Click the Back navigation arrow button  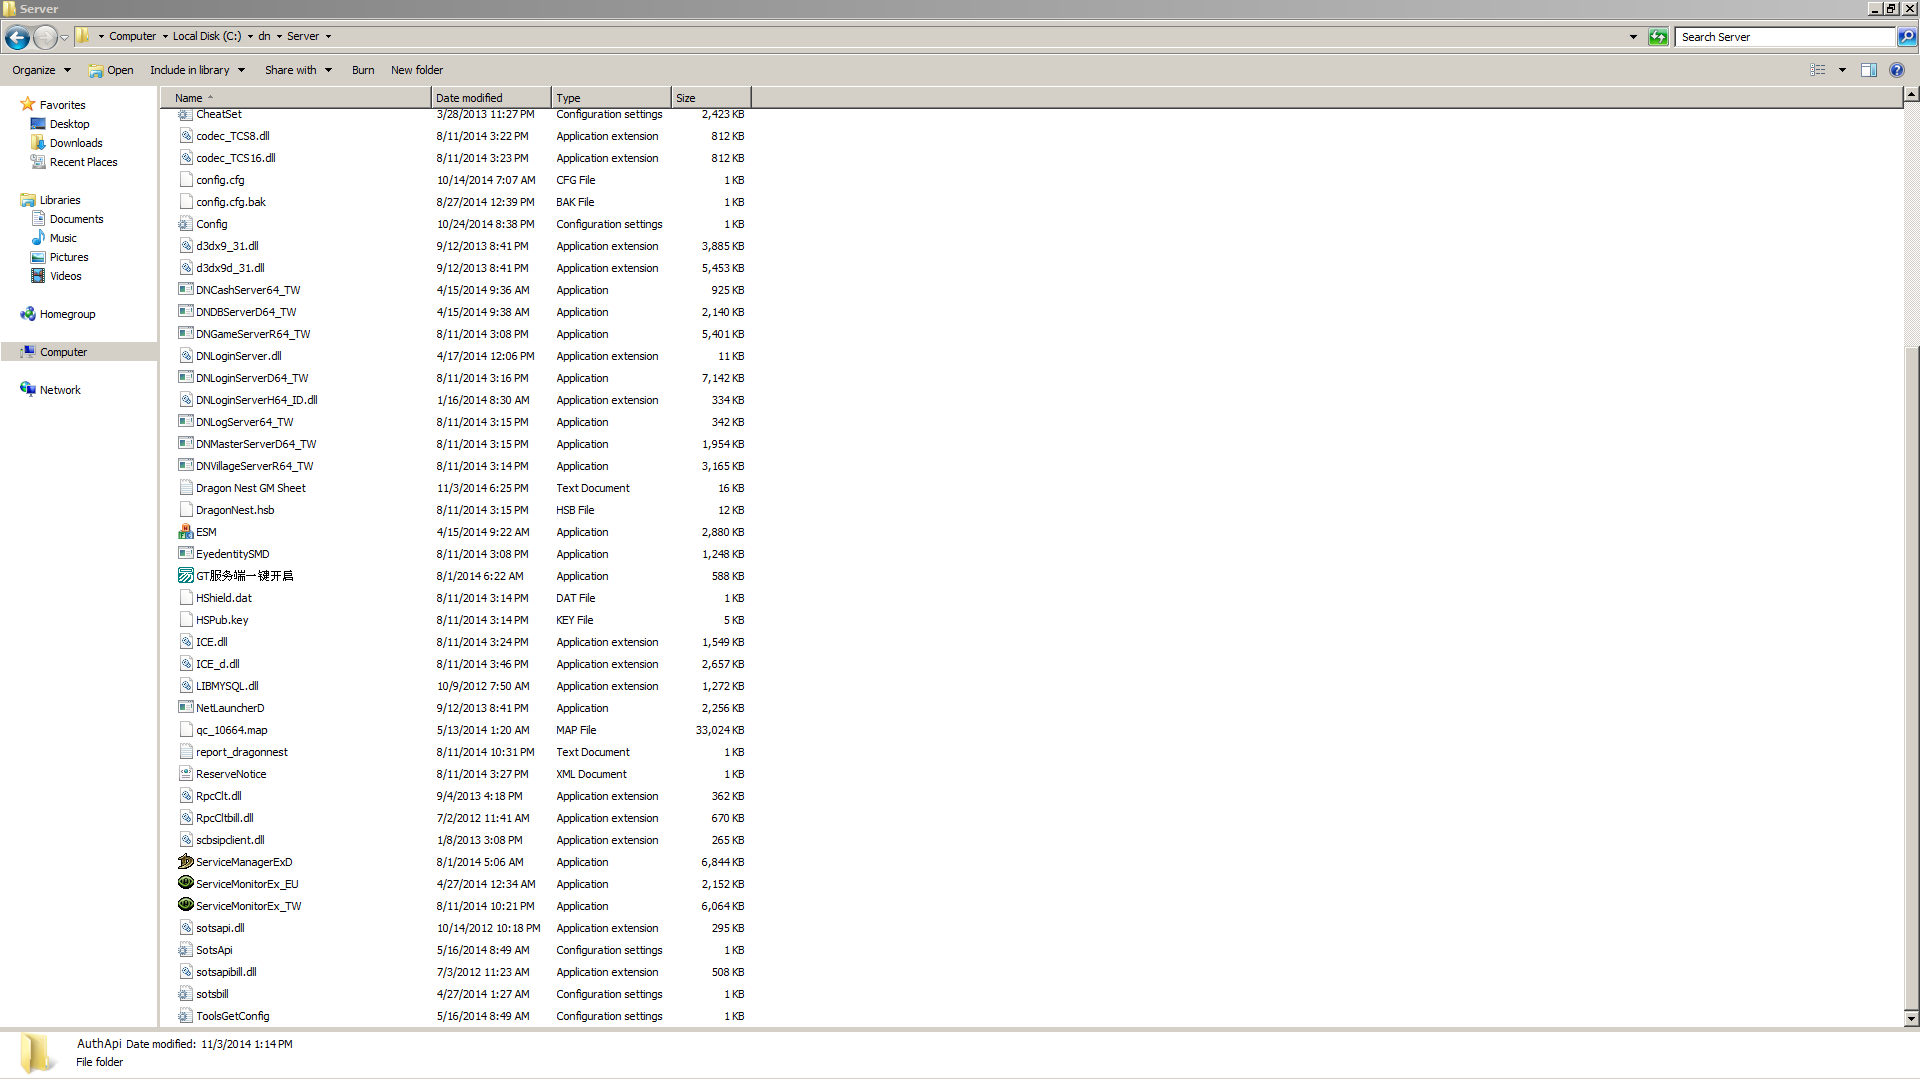coord(17,37)
